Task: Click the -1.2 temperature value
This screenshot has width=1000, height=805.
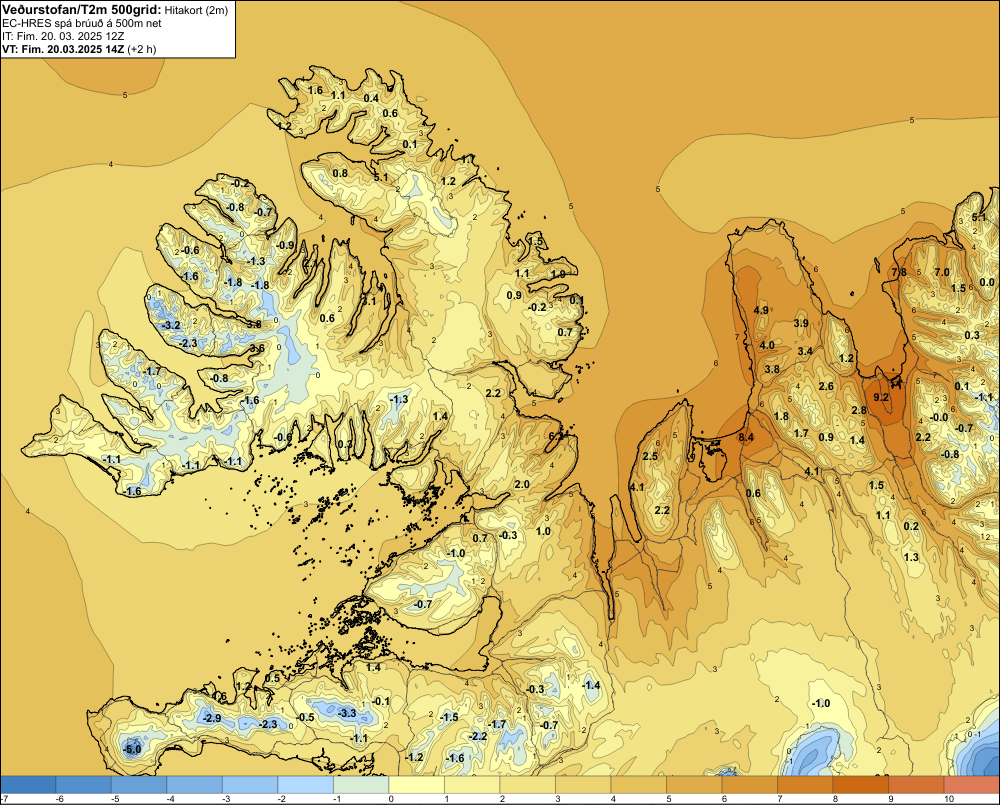Action: (415, 757)
